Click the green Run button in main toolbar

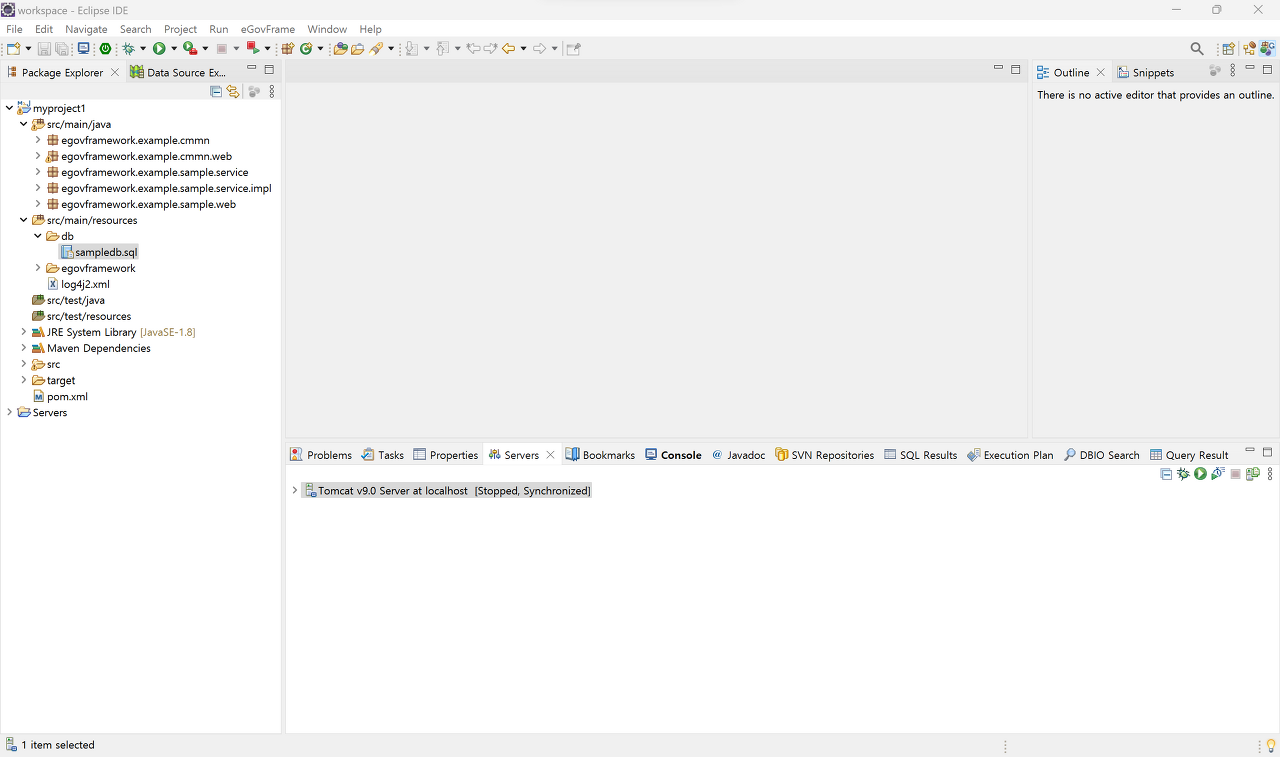159,48
